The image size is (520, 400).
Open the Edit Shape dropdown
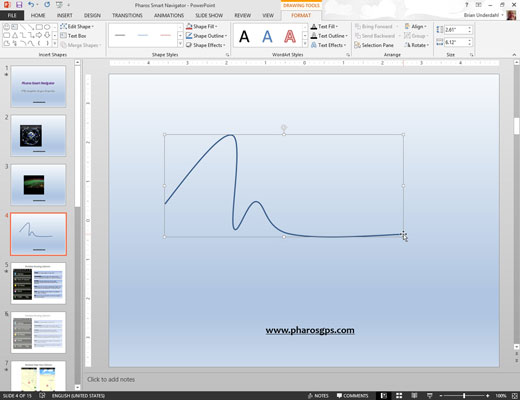click(x=77, y=26)
